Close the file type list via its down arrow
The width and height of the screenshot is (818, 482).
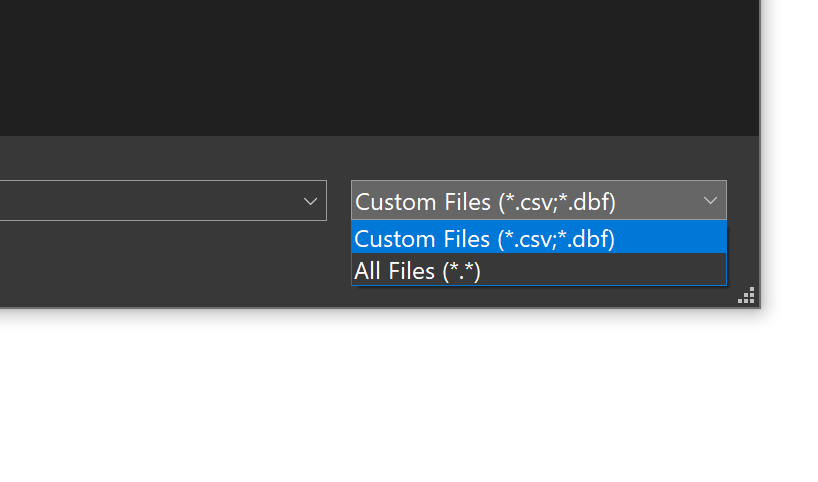[x=710, y=201]
